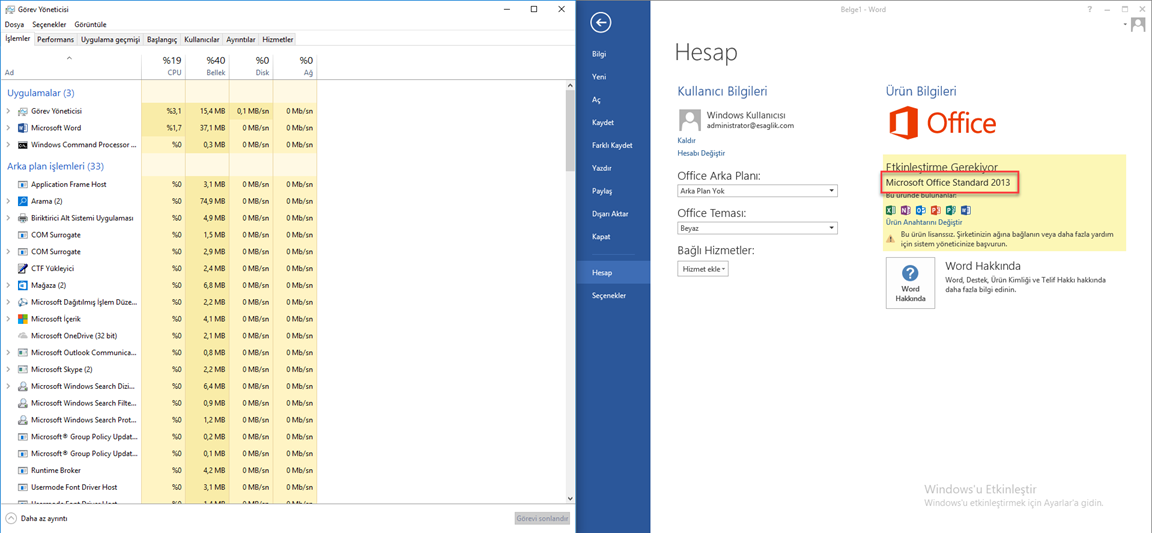Switch to the Performans tab
This screenshot has height=533, width=1152.
[x=56, y=40]
